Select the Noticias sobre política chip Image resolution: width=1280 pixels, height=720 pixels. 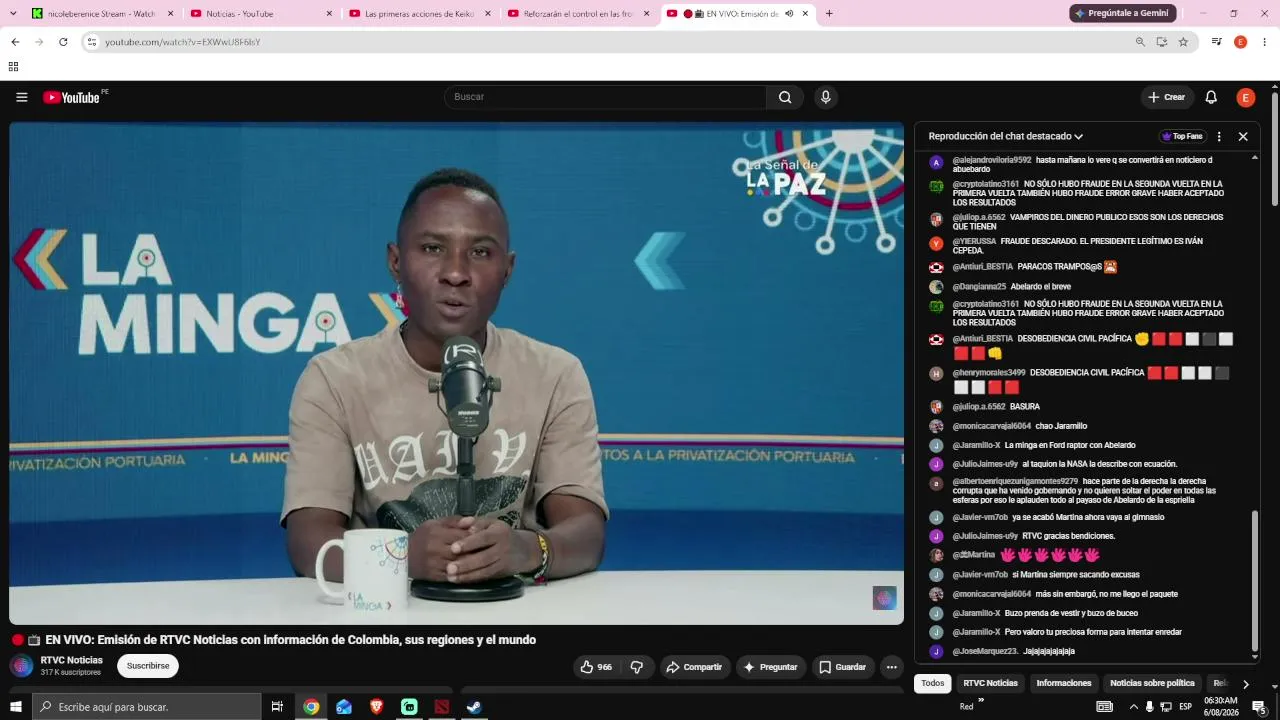(1152, 683)
